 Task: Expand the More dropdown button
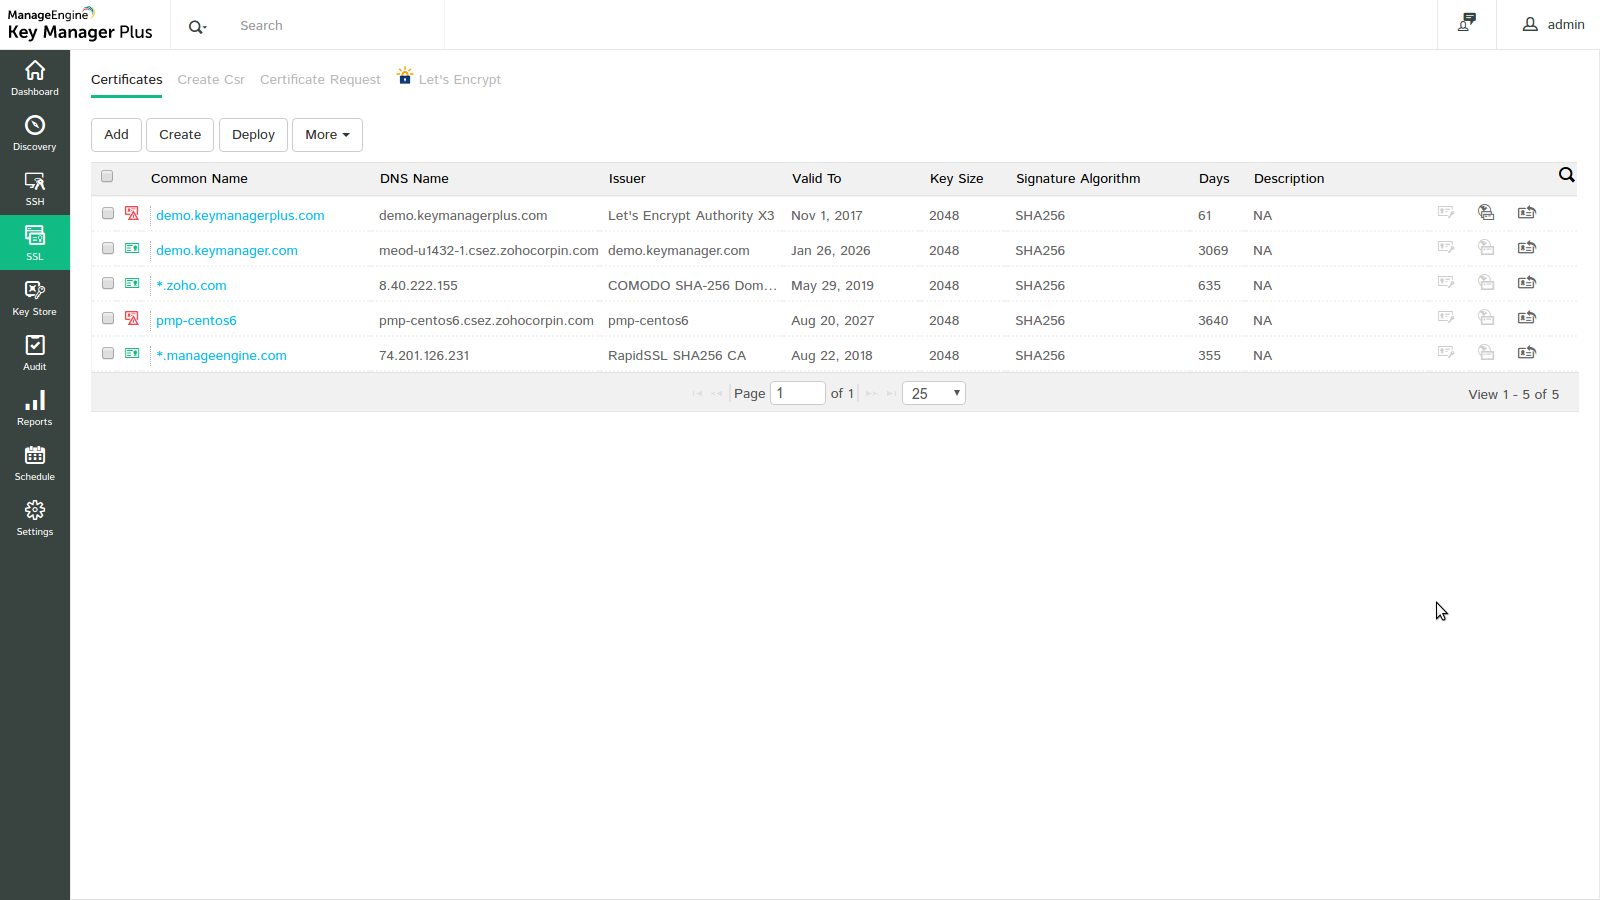(x=327, y=135)
